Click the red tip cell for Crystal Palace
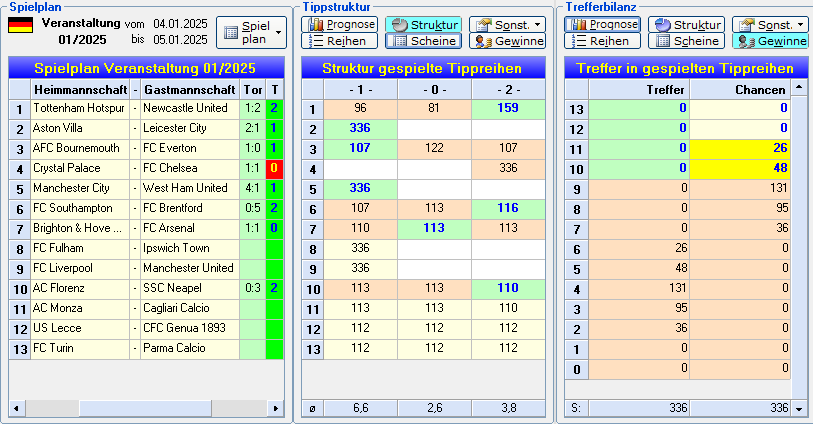Image resolution: width=813 pixels, height=424 pixels. tap(274, 168)
